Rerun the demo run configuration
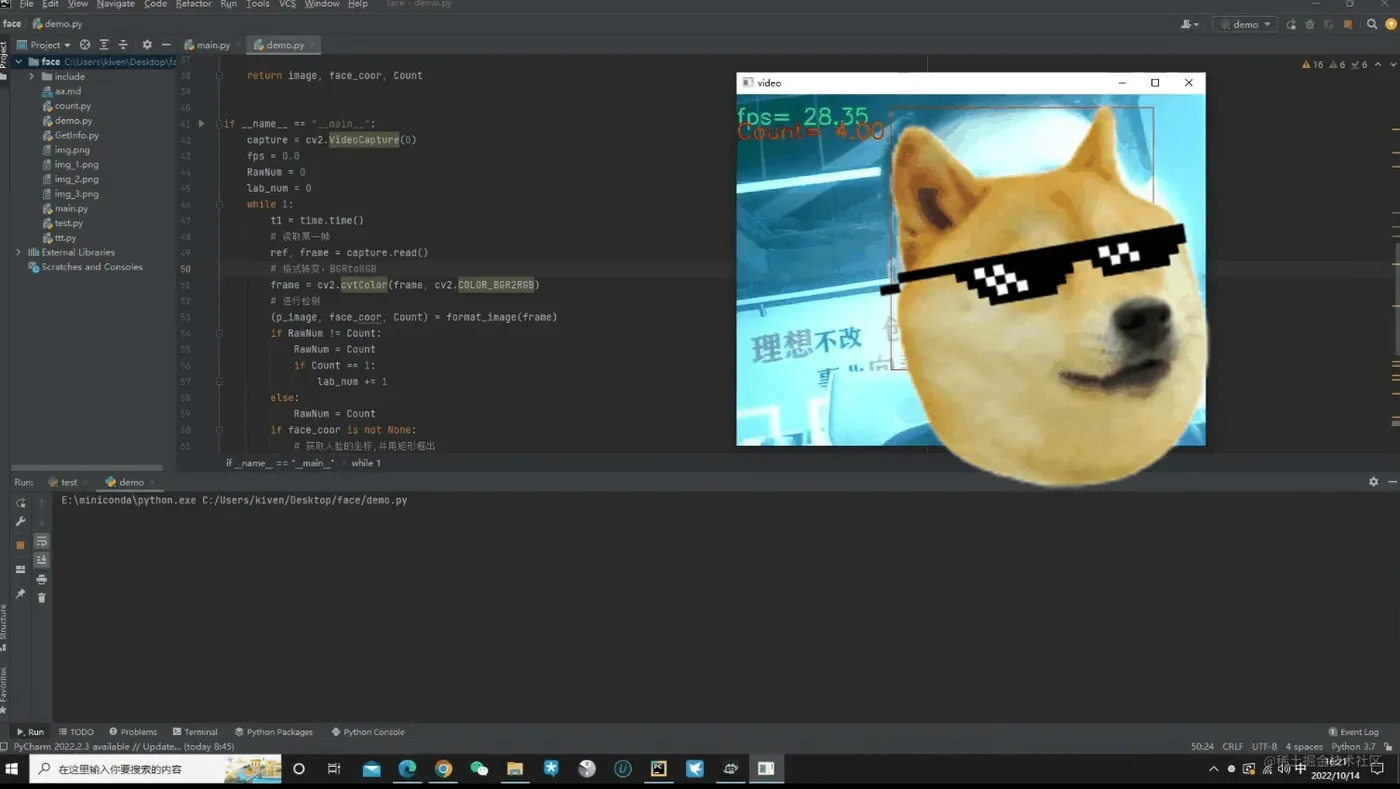The width and height of the screenshot is (1400, 789). tap(20, 503)
